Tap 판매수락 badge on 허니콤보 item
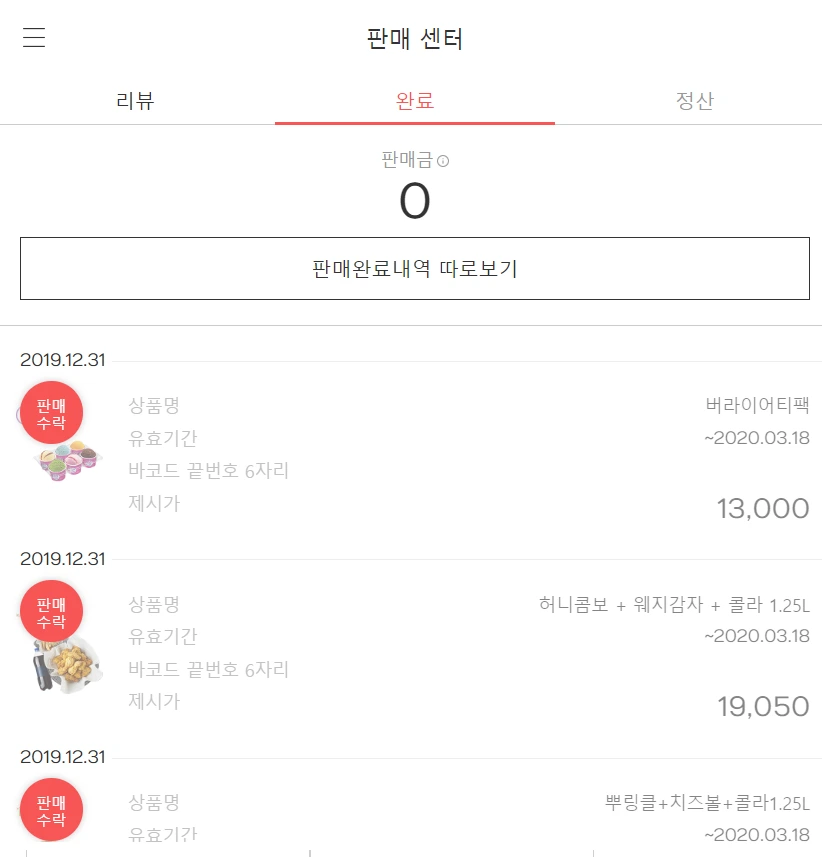The width and height of the screenshot is (822, 857). point(51,612)
